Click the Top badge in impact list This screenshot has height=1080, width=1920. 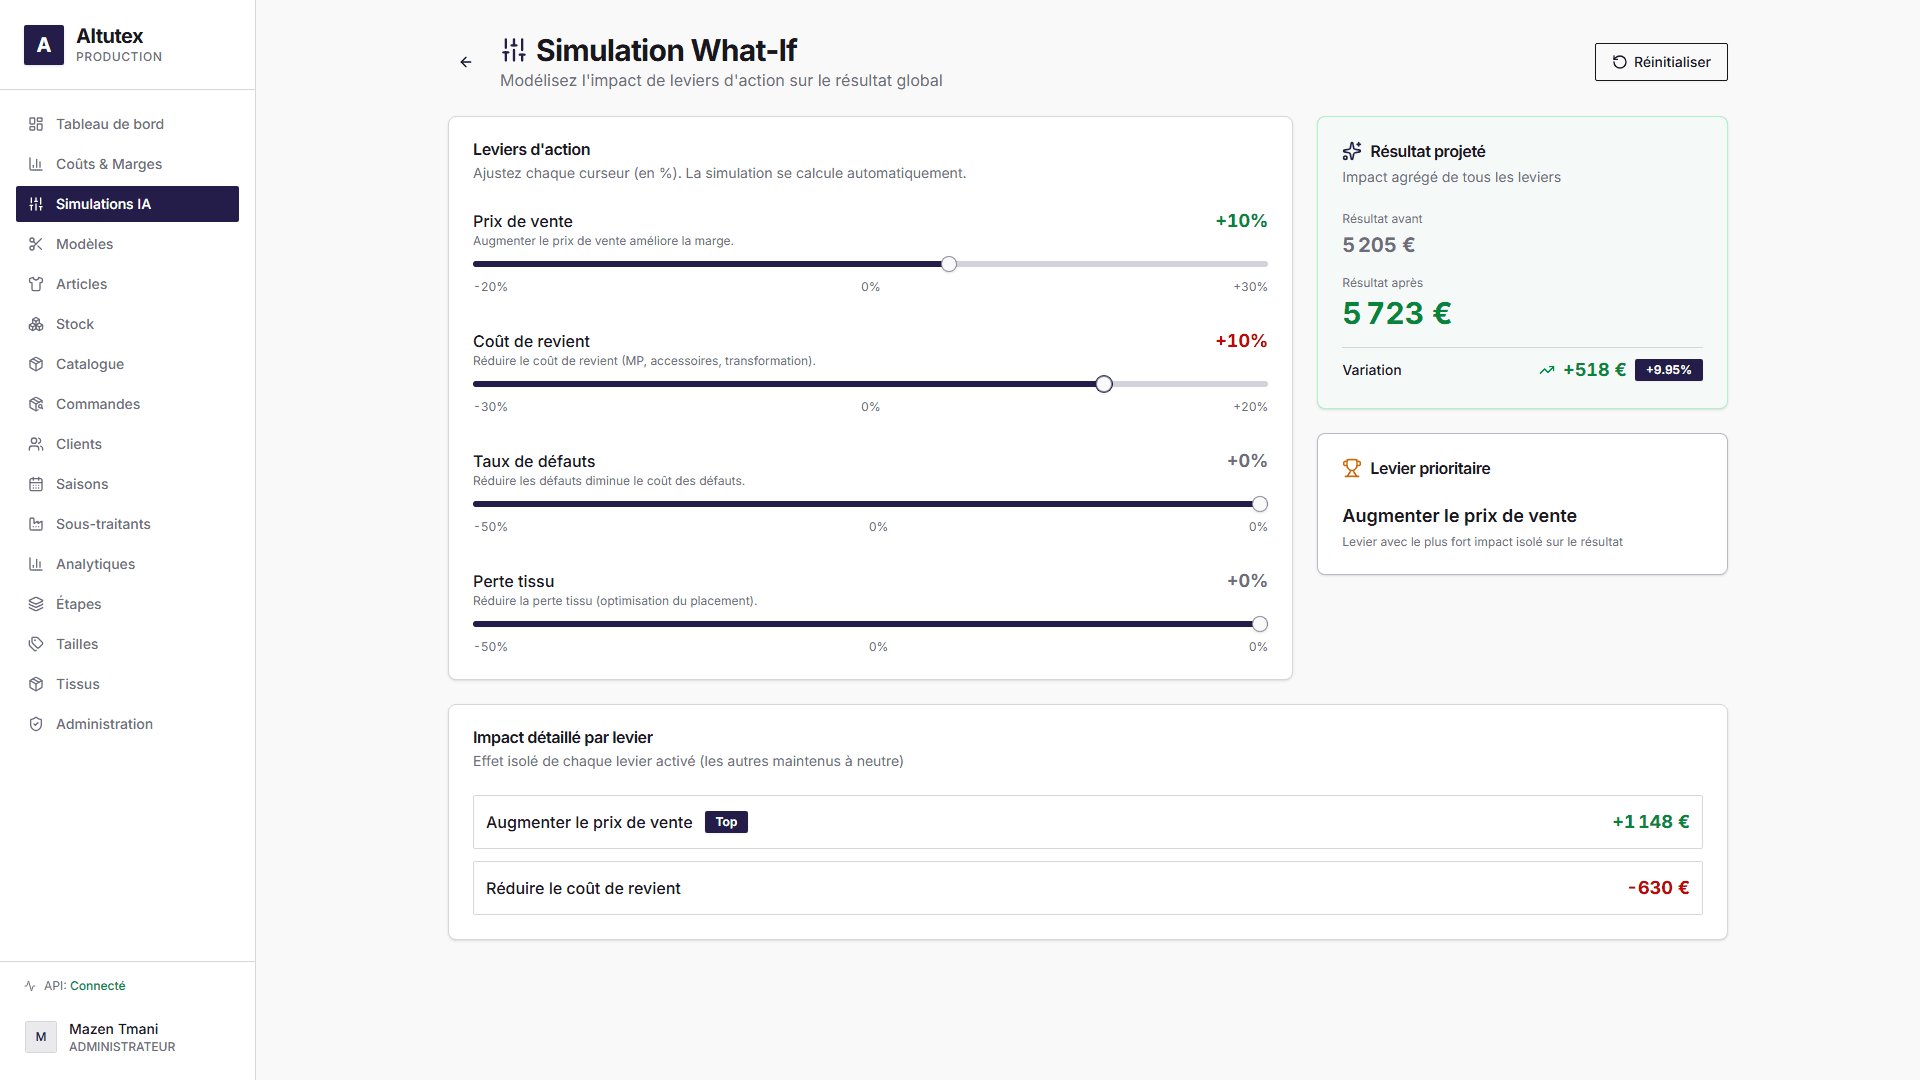coord(726,822)
